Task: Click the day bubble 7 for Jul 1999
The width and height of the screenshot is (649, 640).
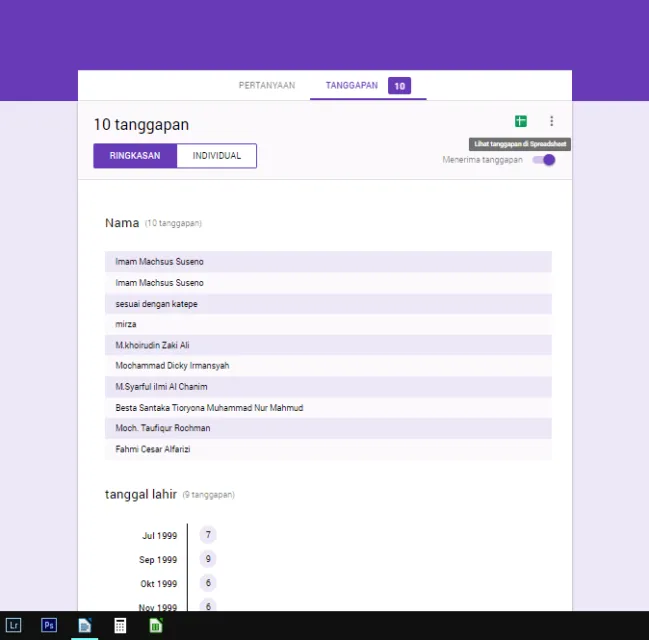Action: click(x=208, y=535)
